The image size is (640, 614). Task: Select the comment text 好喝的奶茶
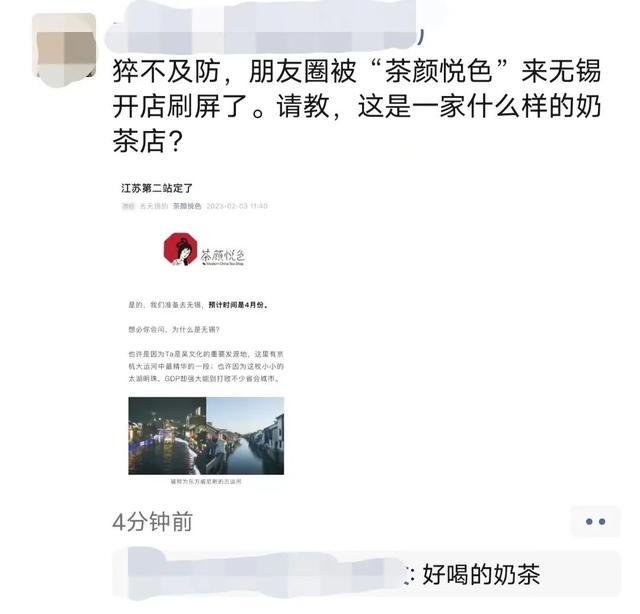pos(482,574)
